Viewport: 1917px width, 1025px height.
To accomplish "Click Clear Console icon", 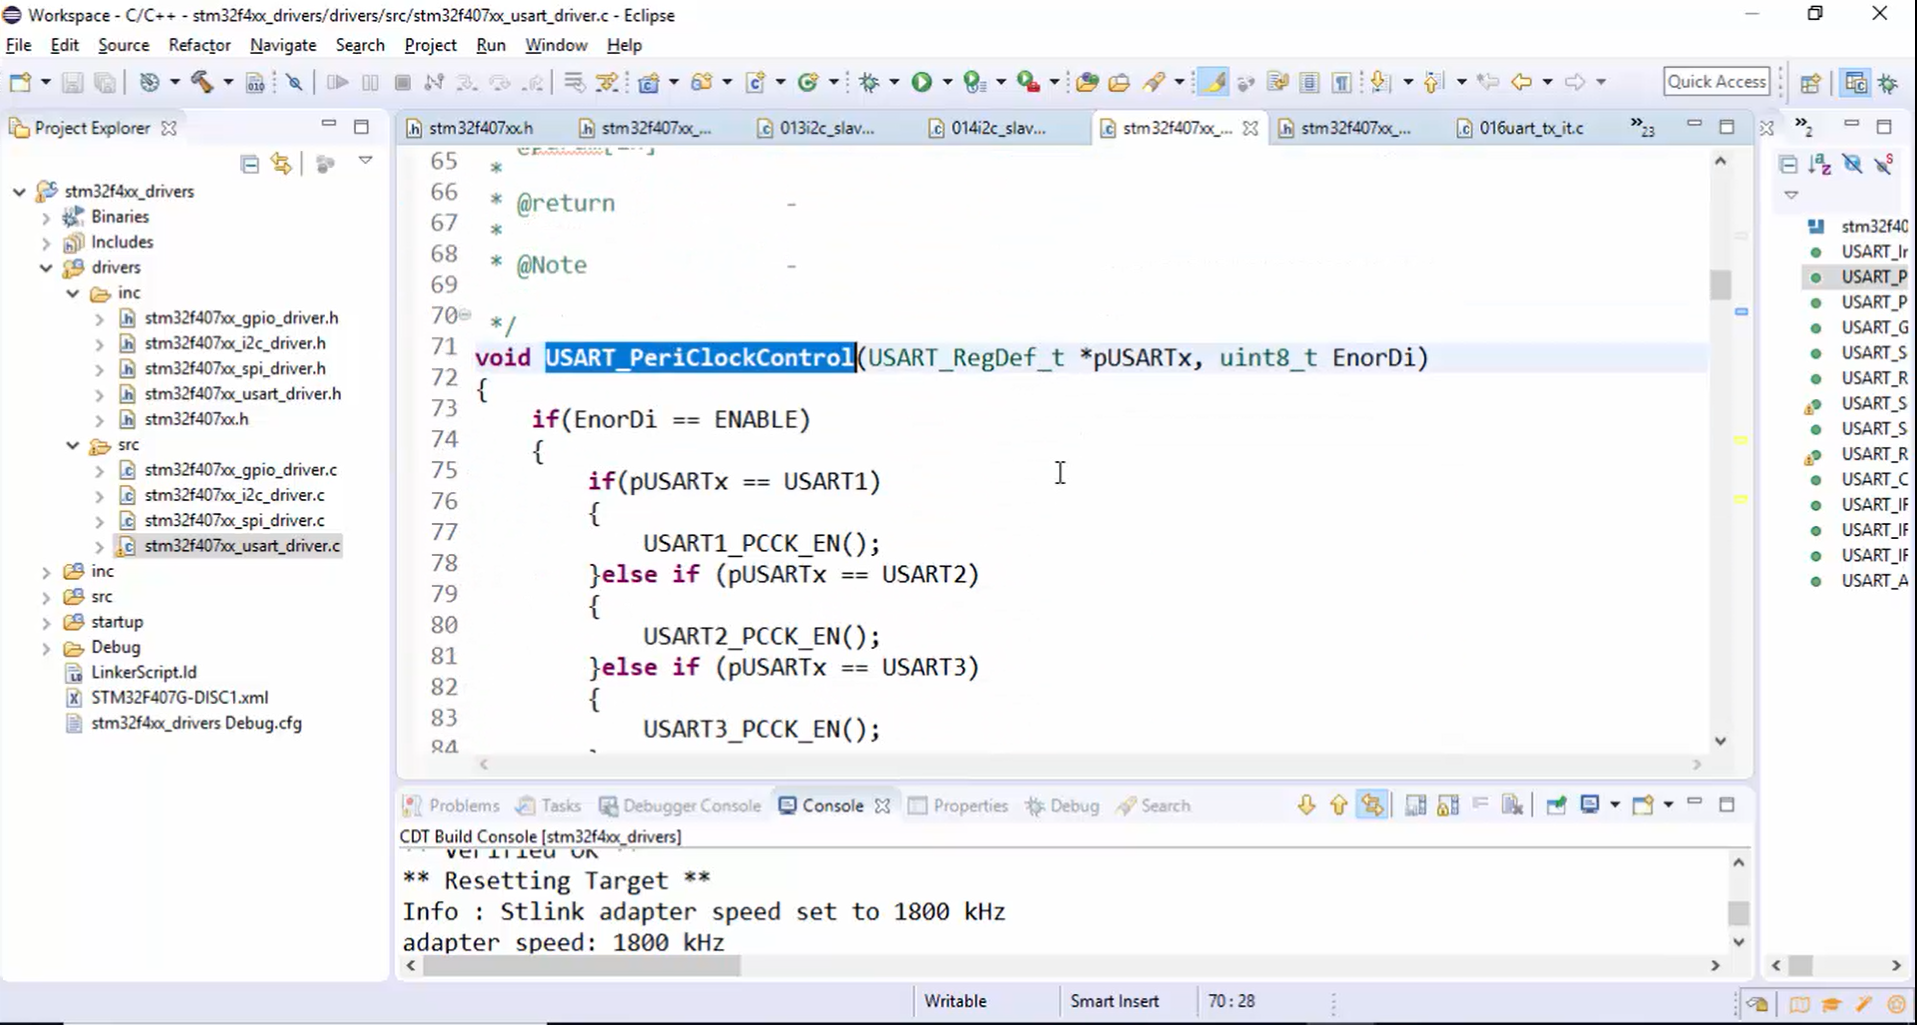I will 1512,805.
